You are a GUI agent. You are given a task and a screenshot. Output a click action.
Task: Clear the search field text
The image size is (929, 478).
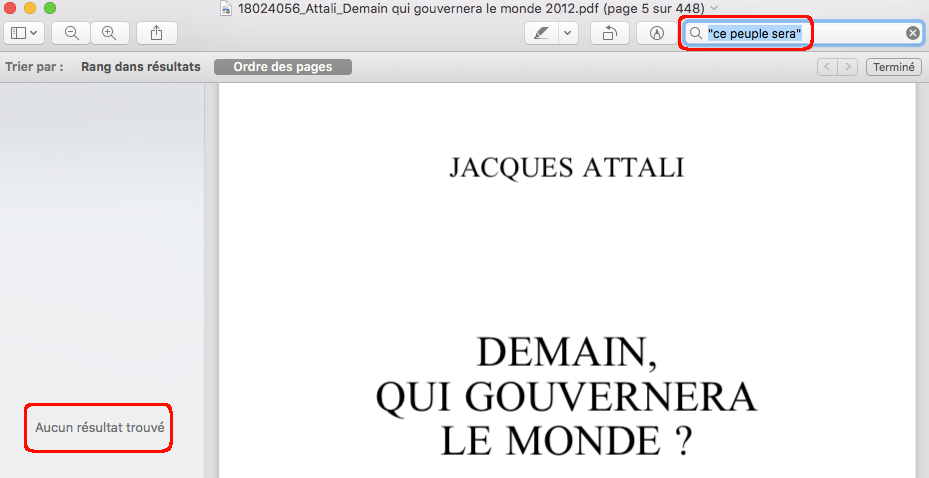(x=913, y=34)
